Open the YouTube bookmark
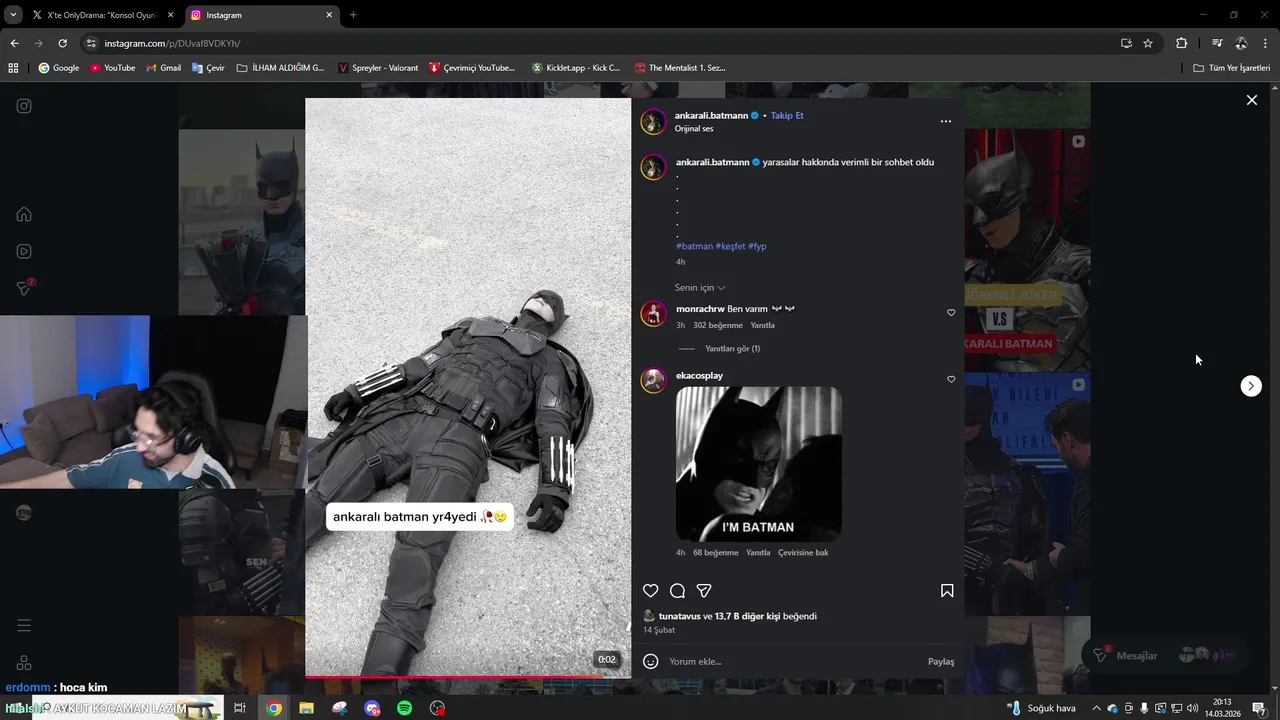1280x720 pixels. click(112, 68)
